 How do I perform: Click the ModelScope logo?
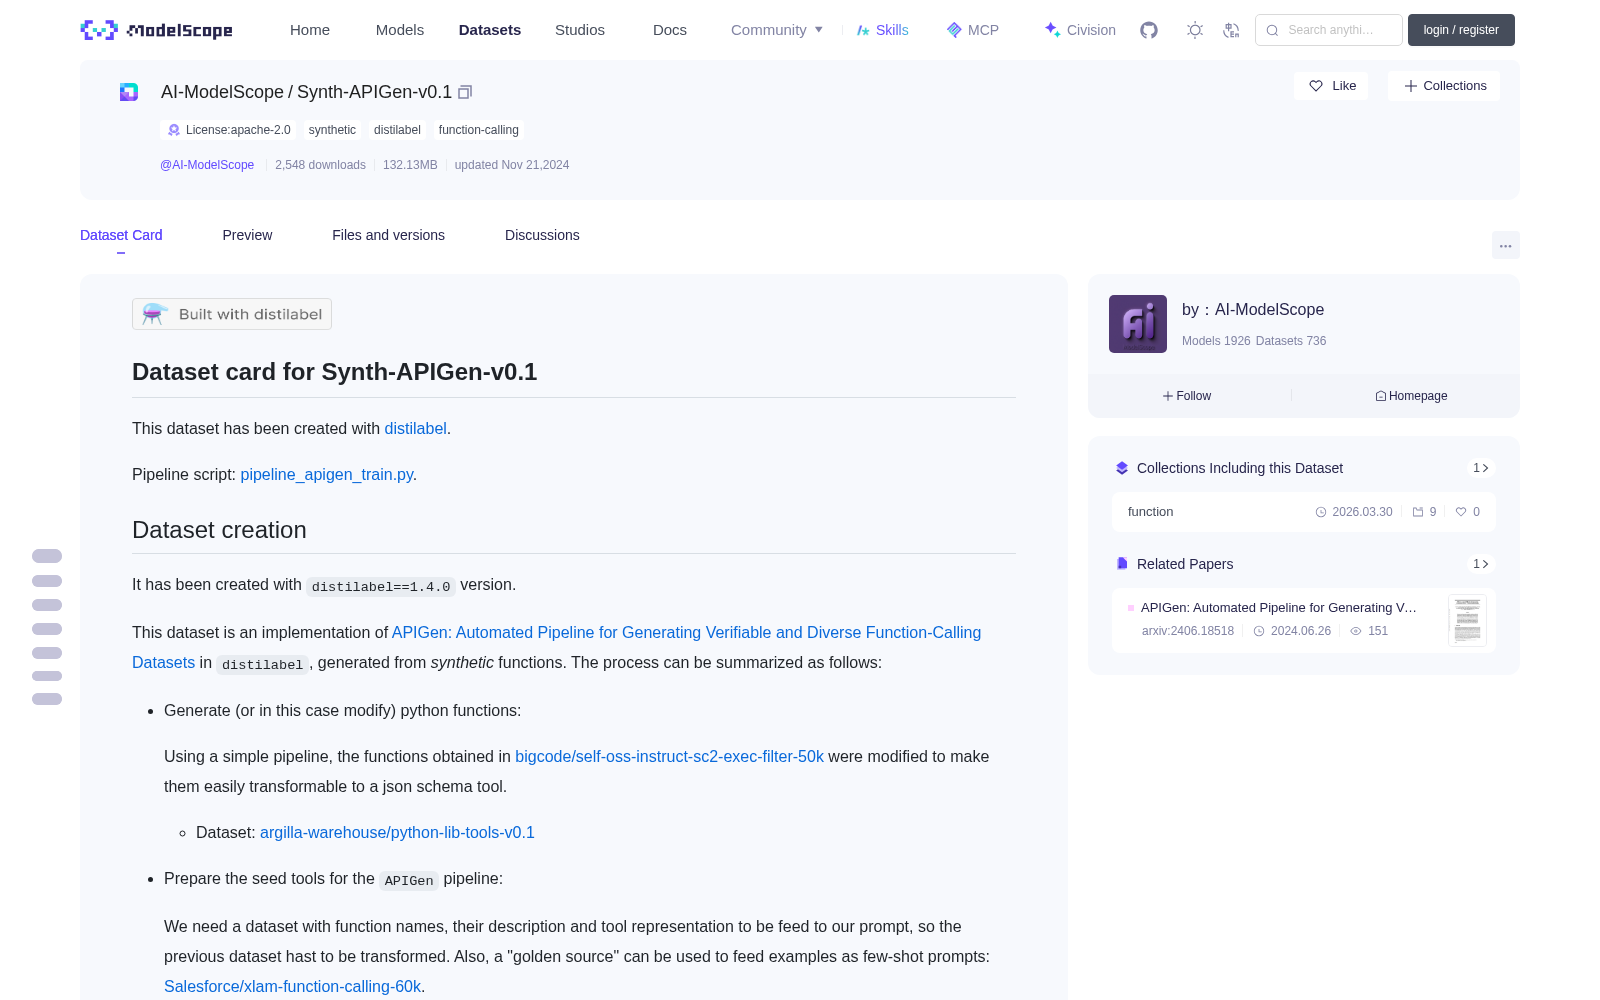157,30
